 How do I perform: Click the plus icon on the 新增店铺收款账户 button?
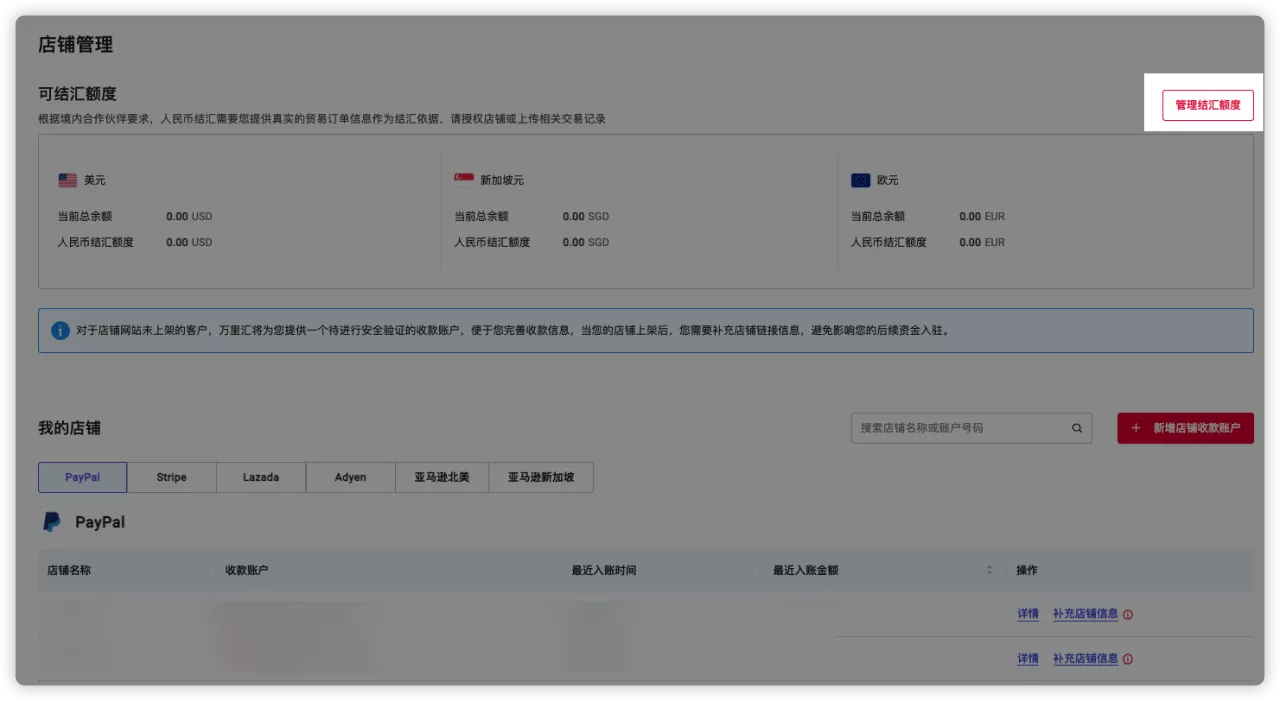point(1135,427)
